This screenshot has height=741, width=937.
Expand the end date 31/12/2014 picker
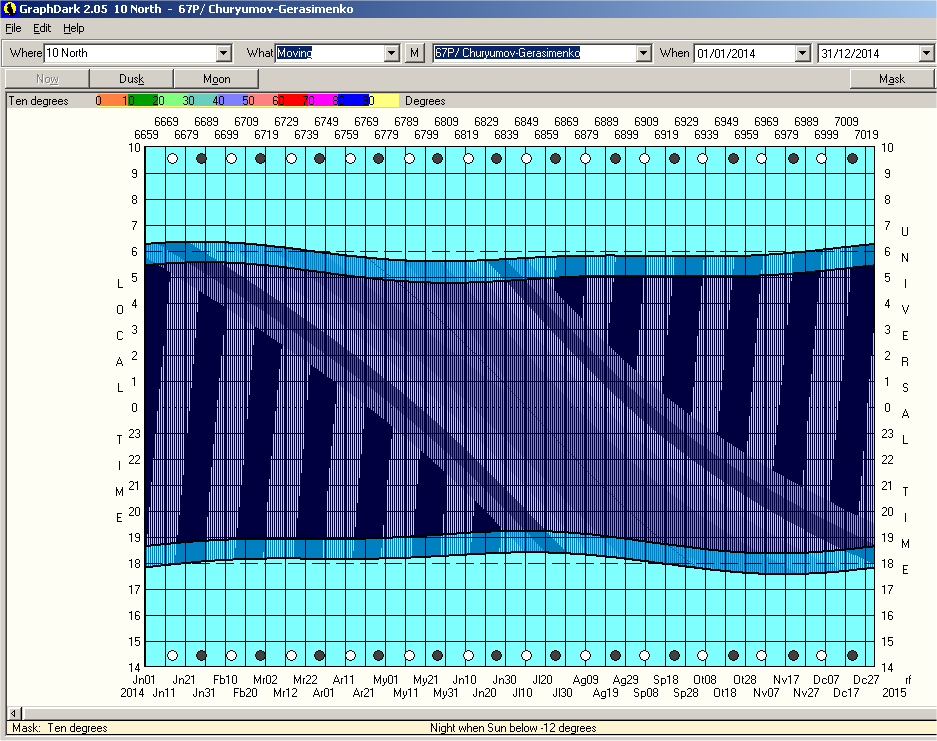926,53
